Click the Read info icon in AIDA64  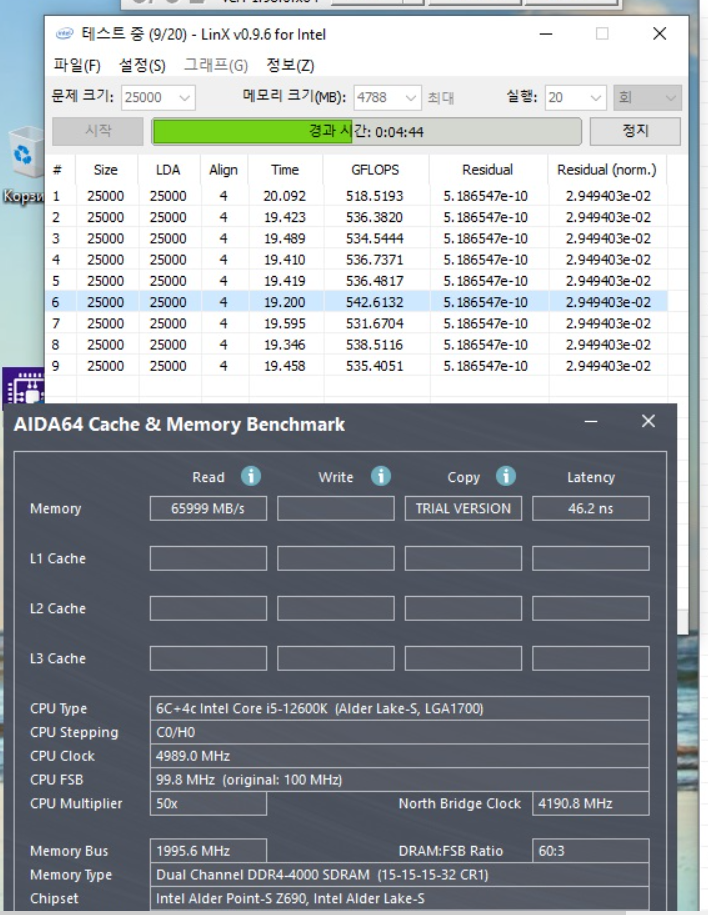tap(251, 476)
